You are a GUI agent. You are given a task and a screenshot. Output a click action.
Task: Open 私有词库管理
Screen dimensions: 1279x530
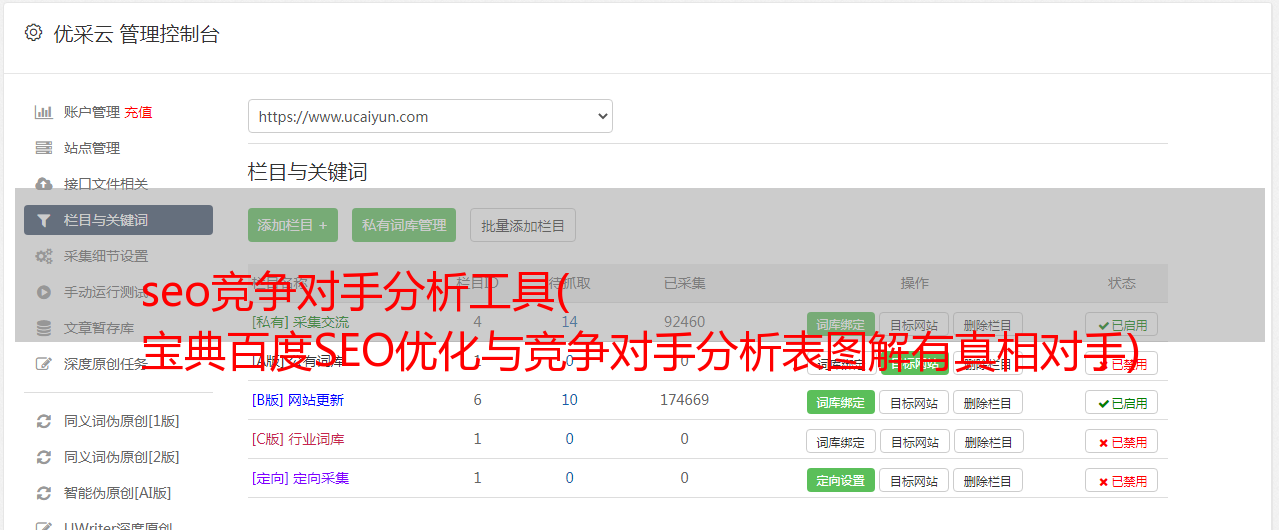tap(404, 225)
